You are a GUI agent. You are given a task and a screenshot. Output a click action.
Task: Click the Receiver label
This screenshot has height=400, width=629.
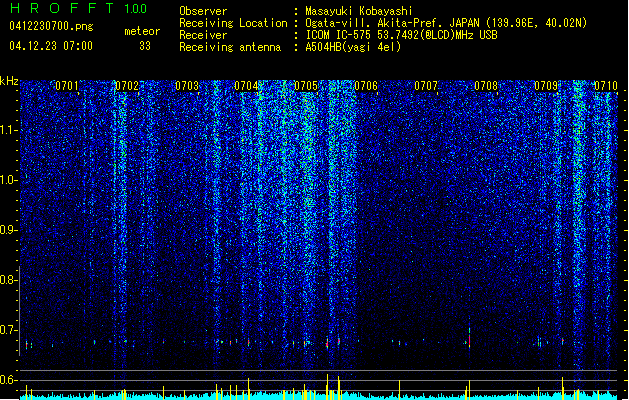[203, 35]
